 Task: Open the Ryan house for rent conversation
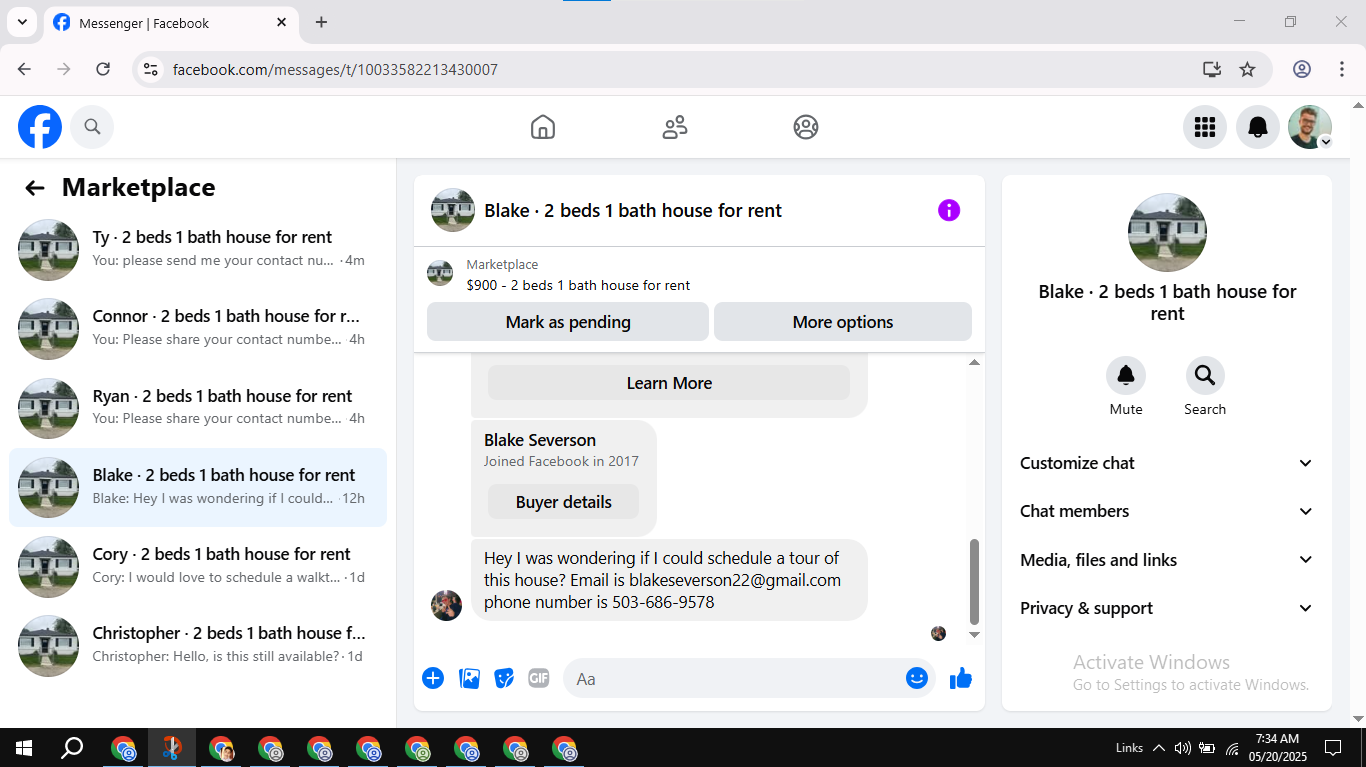click(198, 408)
